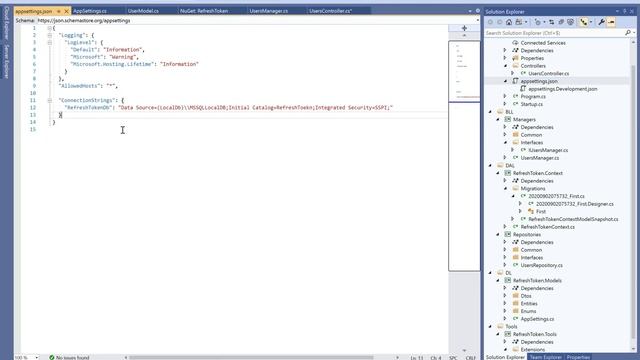
Task: Click Collapse All in Solution Explorer
Action: coord(561,22)
